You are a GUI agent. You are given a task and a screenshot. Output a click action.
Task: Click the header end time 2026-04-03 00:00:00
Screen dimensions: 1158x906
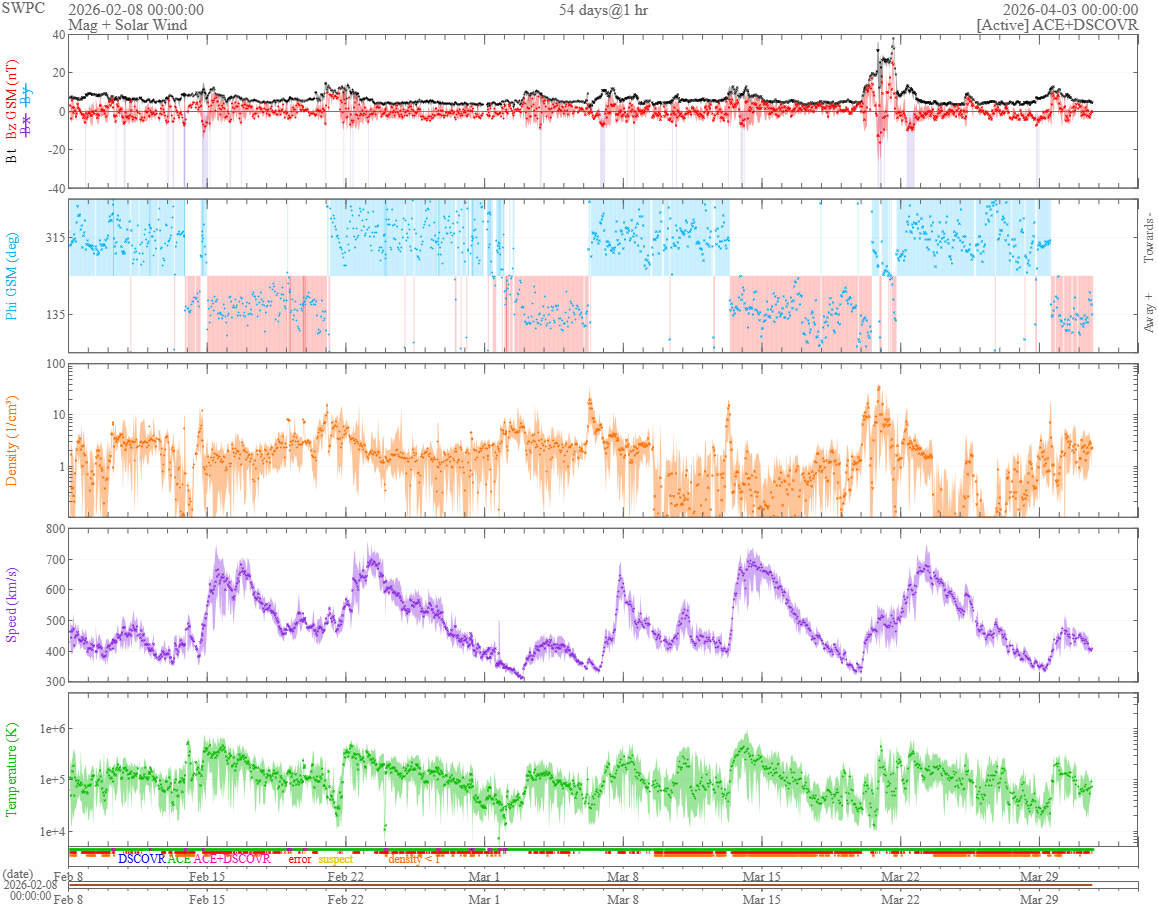[1070, 10]
